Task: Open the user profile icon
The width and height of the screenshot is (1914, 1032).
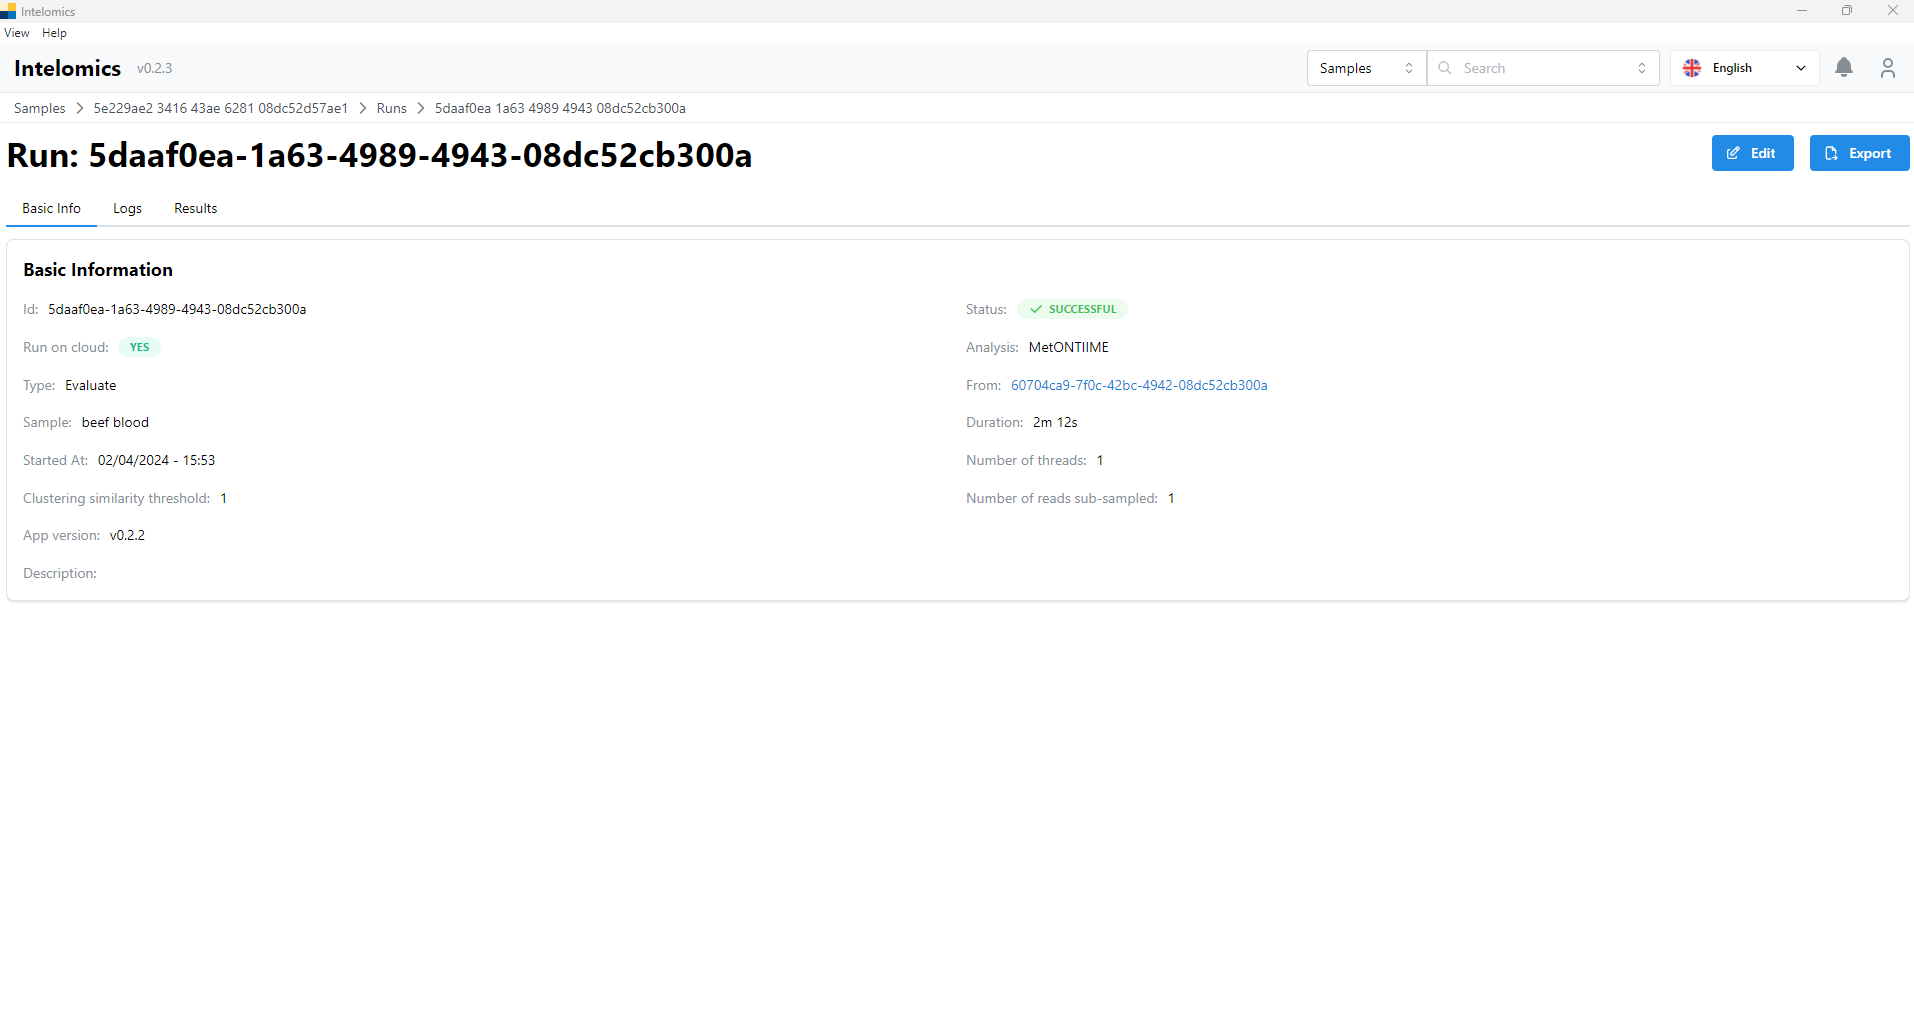Action: pos(1887,68)
